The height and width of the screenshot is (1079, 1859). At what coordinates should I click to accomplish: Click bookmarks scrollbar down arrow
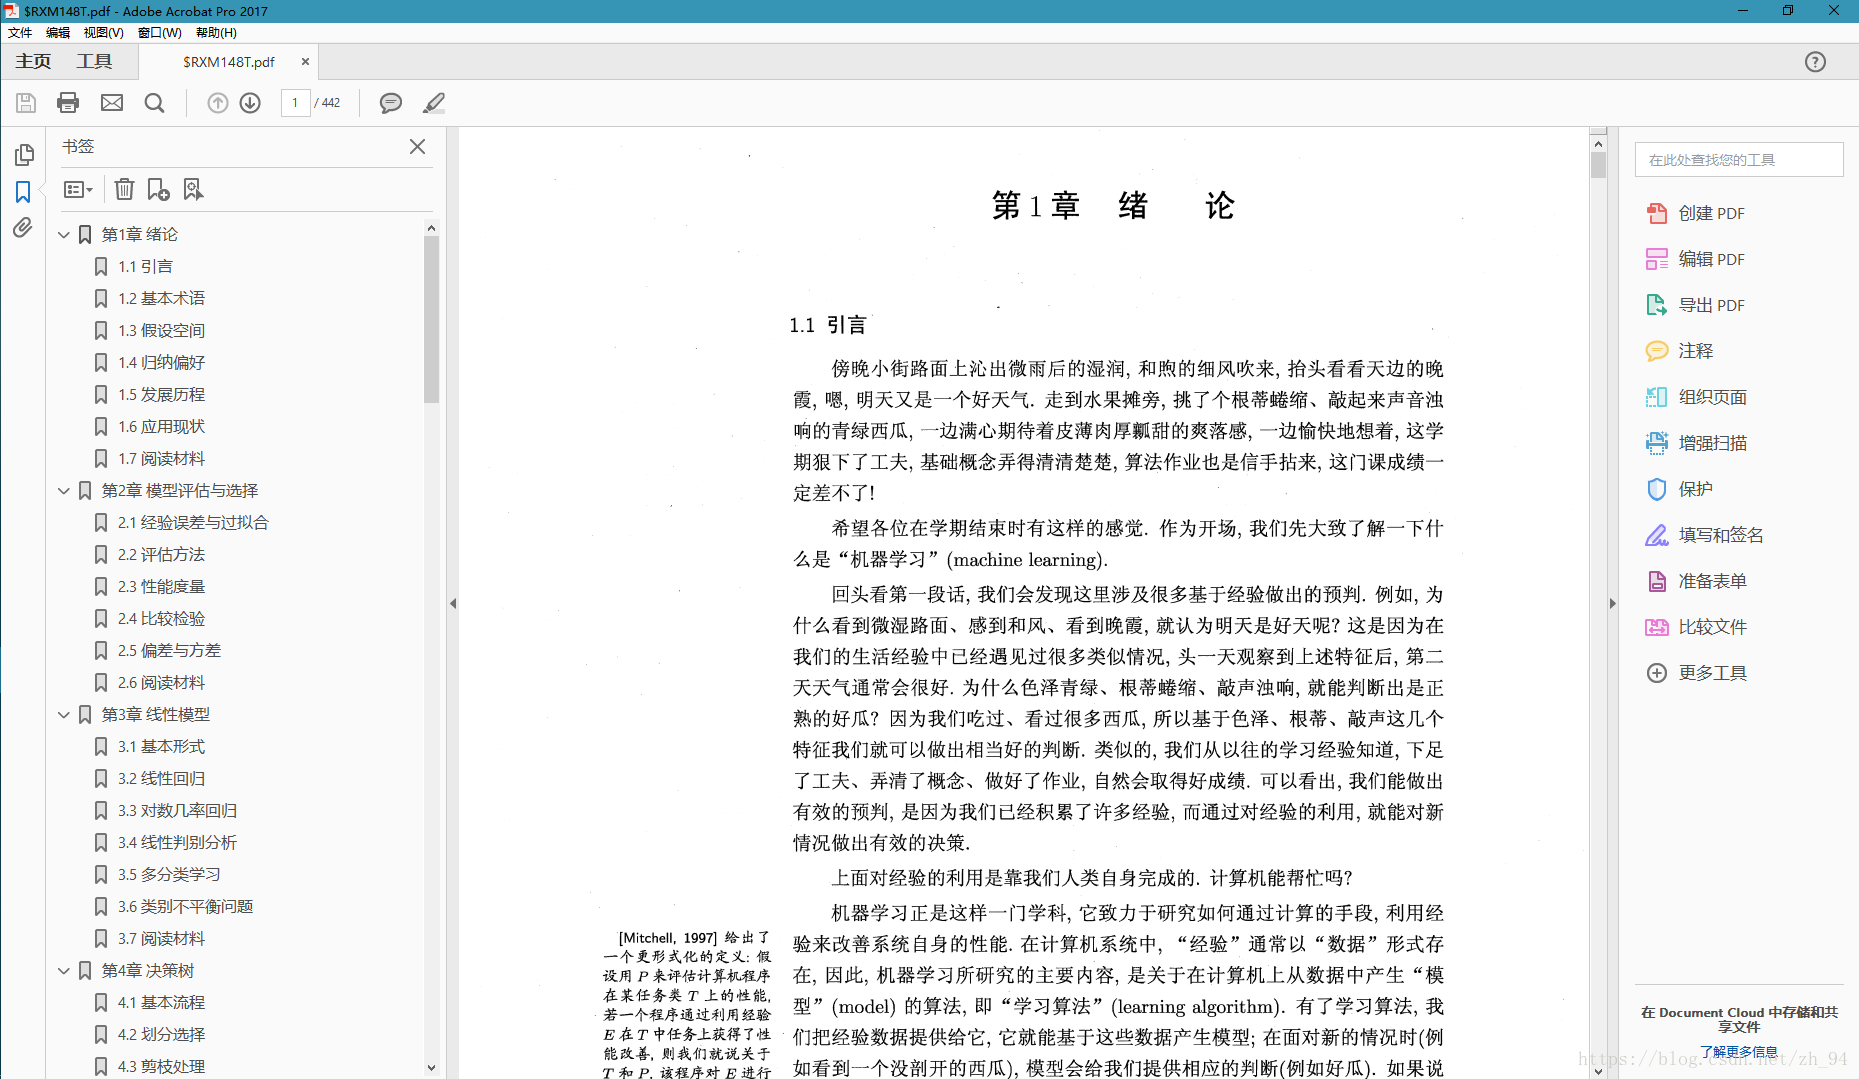coord(431,1067)
